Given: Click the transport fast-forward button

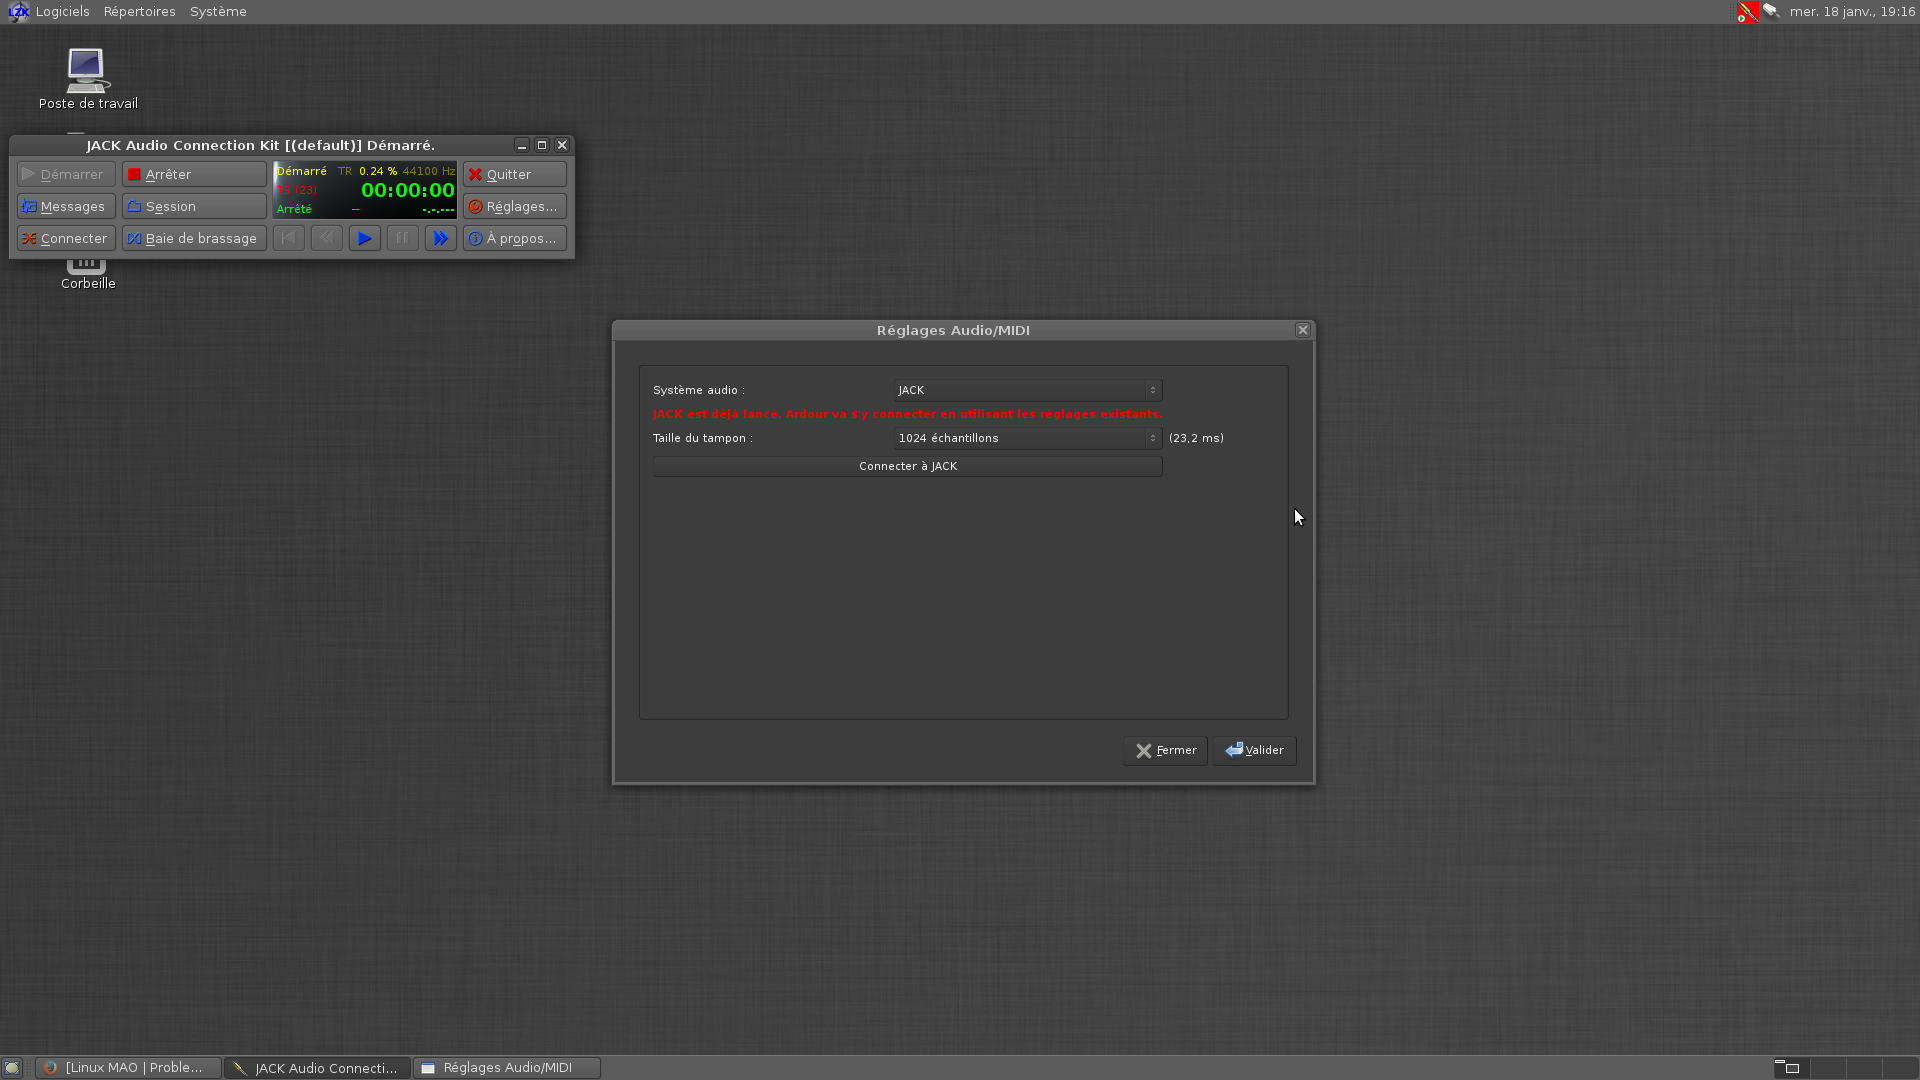Looking at the screenshot, I should click(x=440, y=238).
